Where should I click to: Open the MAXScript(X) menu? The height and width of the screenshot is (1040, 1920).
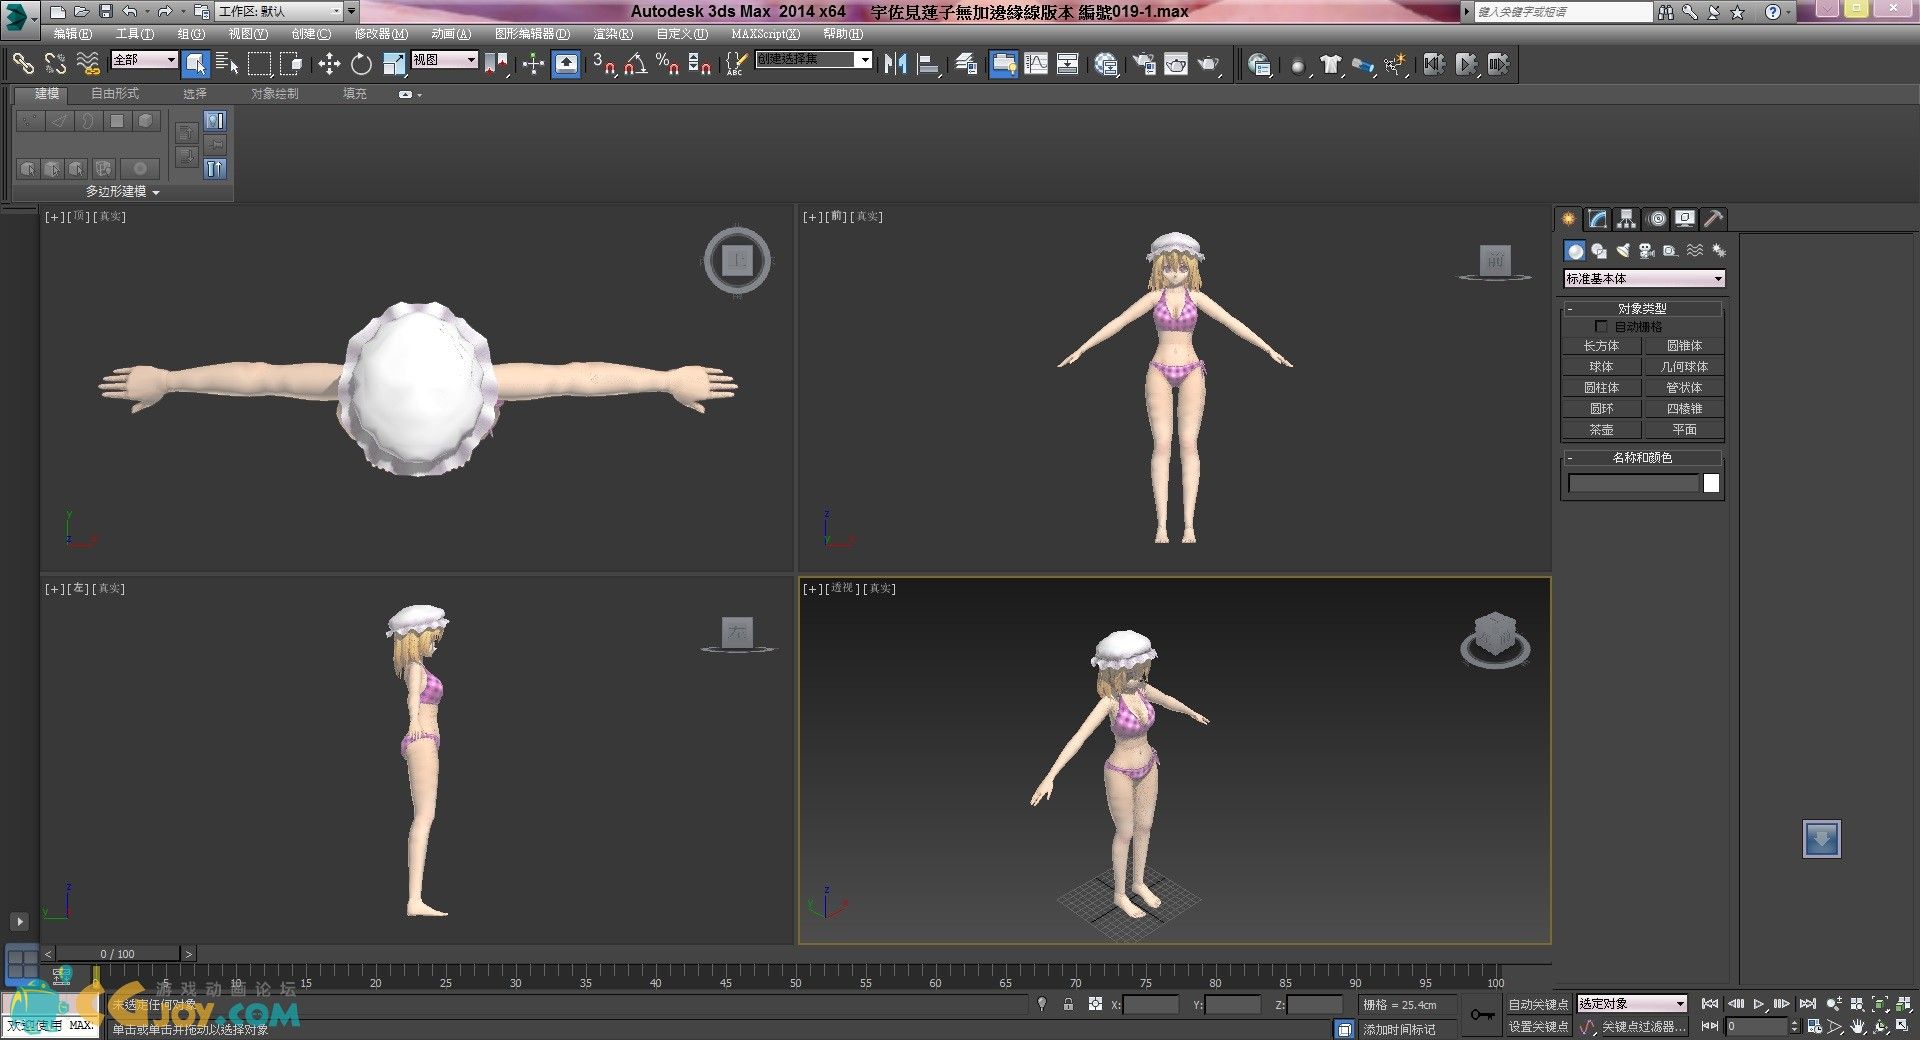(x=765, y=34)
